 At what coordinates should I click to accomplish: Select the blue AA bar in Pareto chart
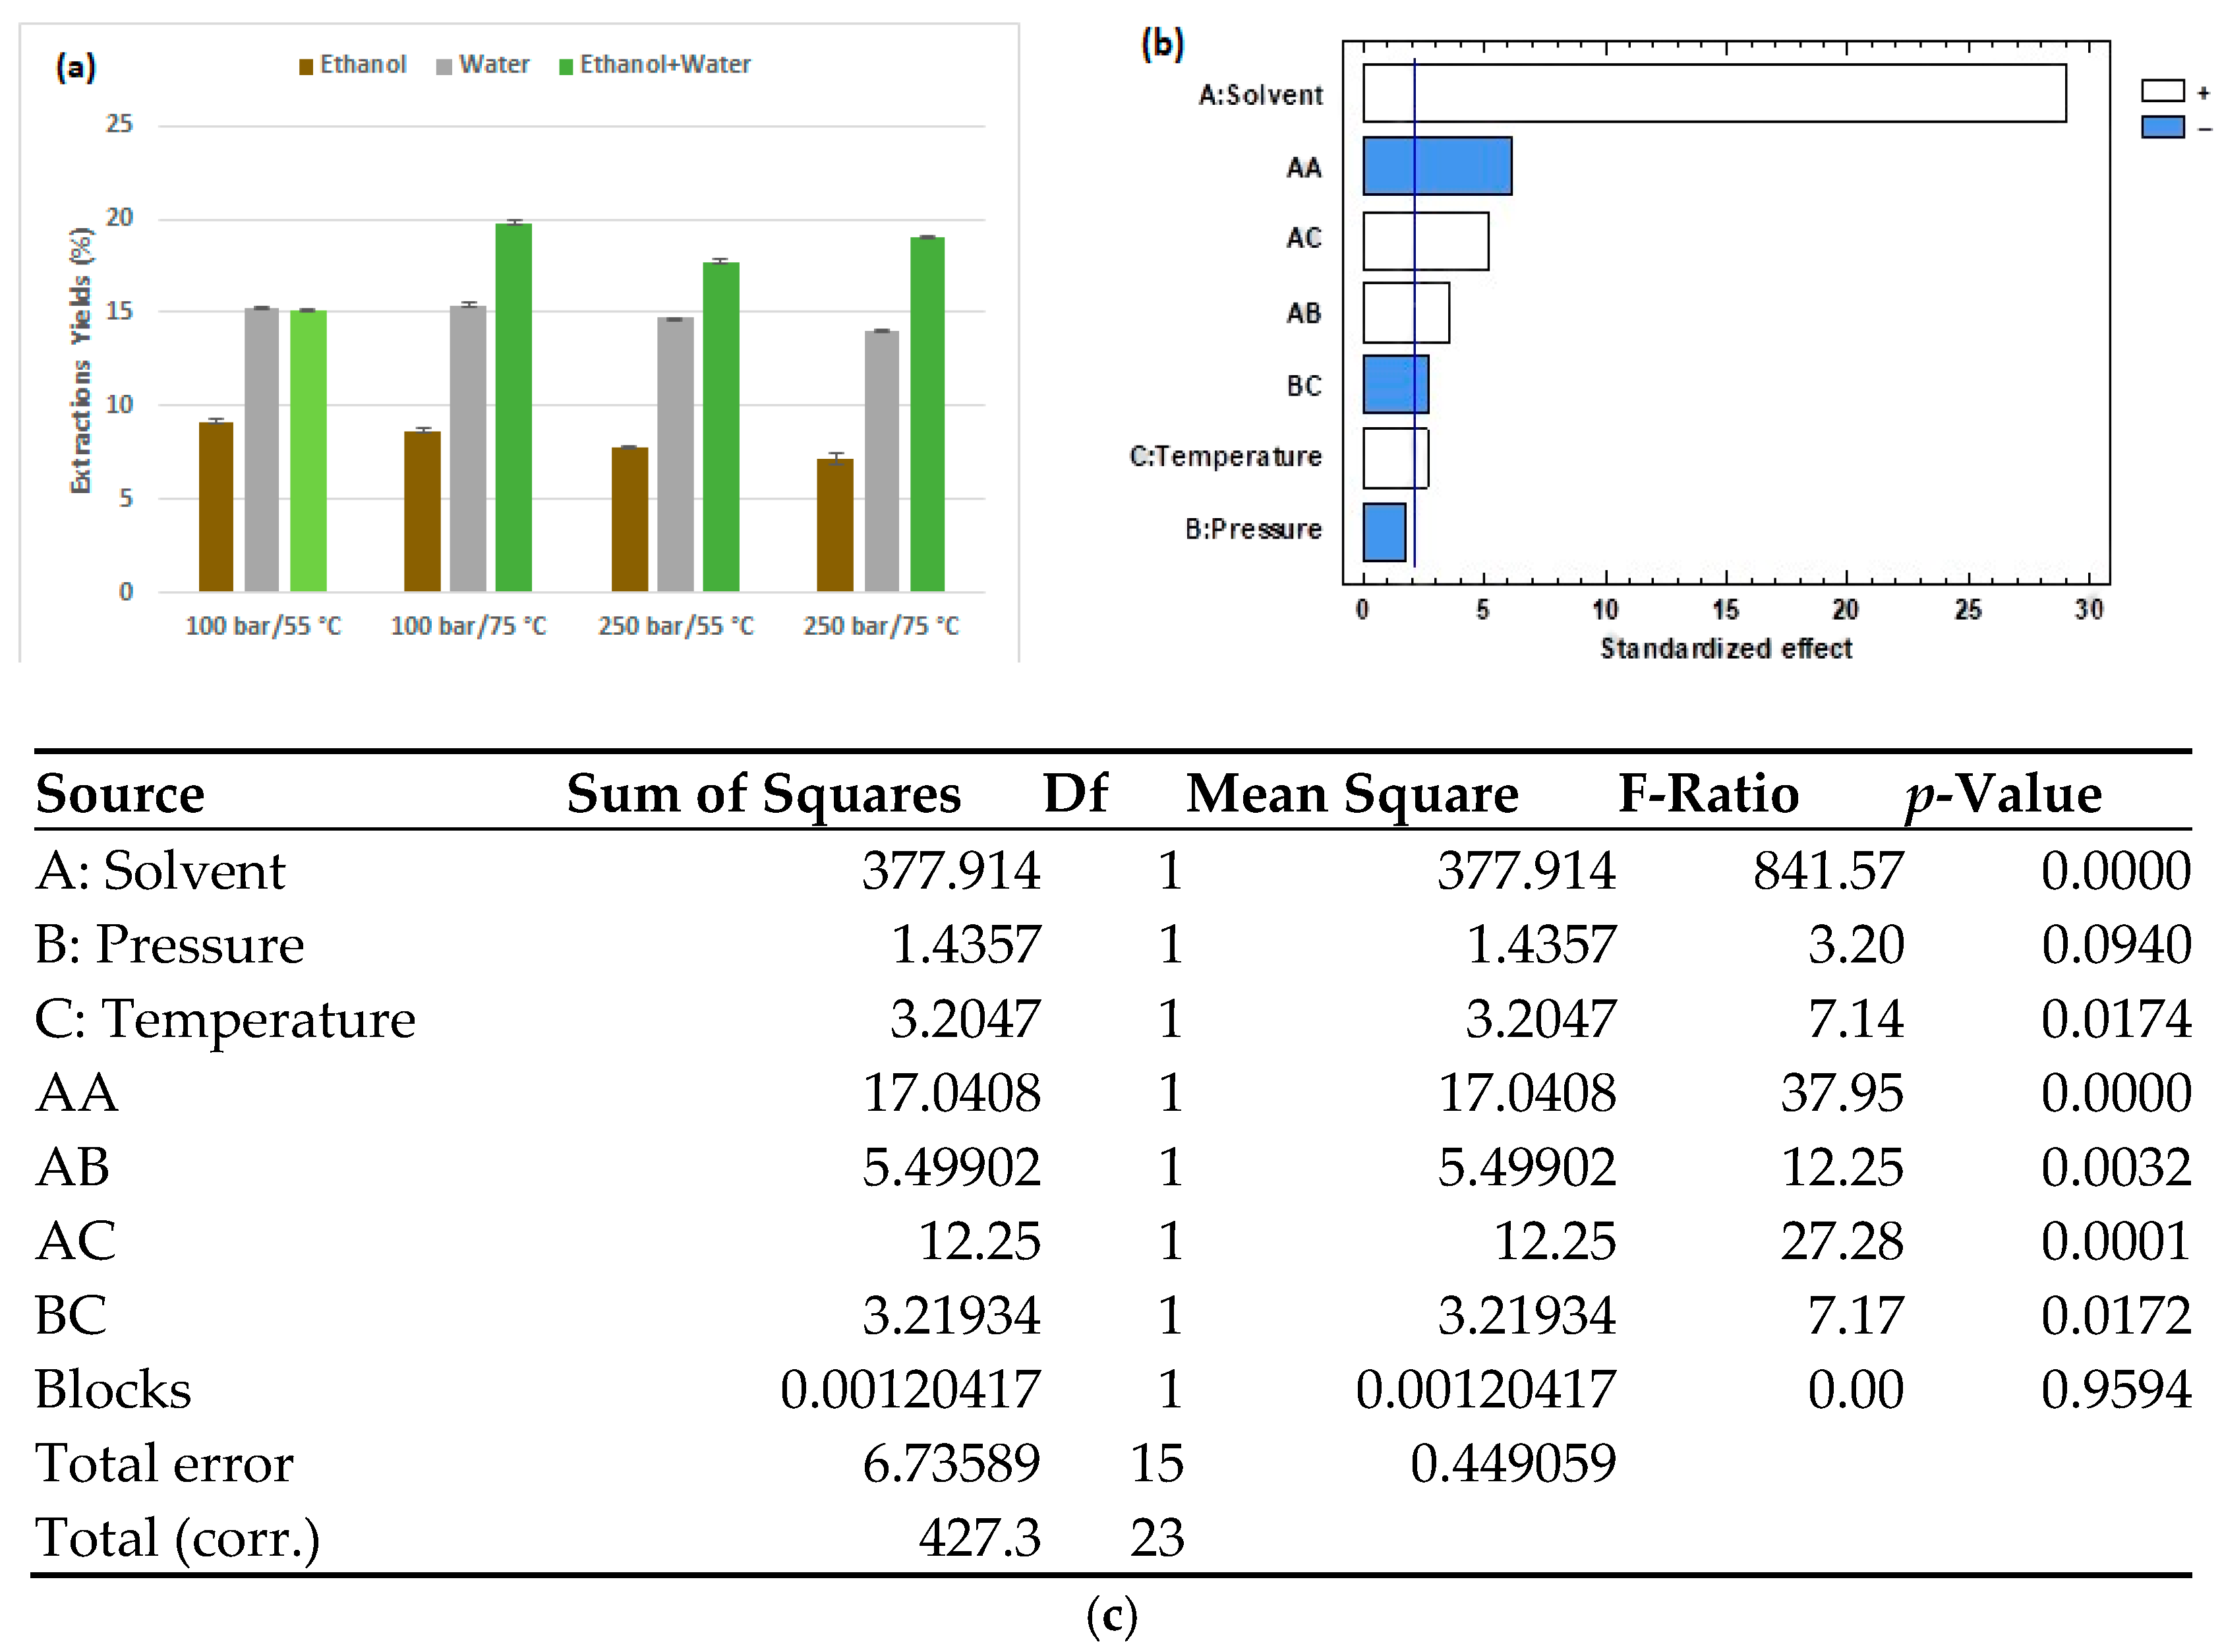point(1437,166)
